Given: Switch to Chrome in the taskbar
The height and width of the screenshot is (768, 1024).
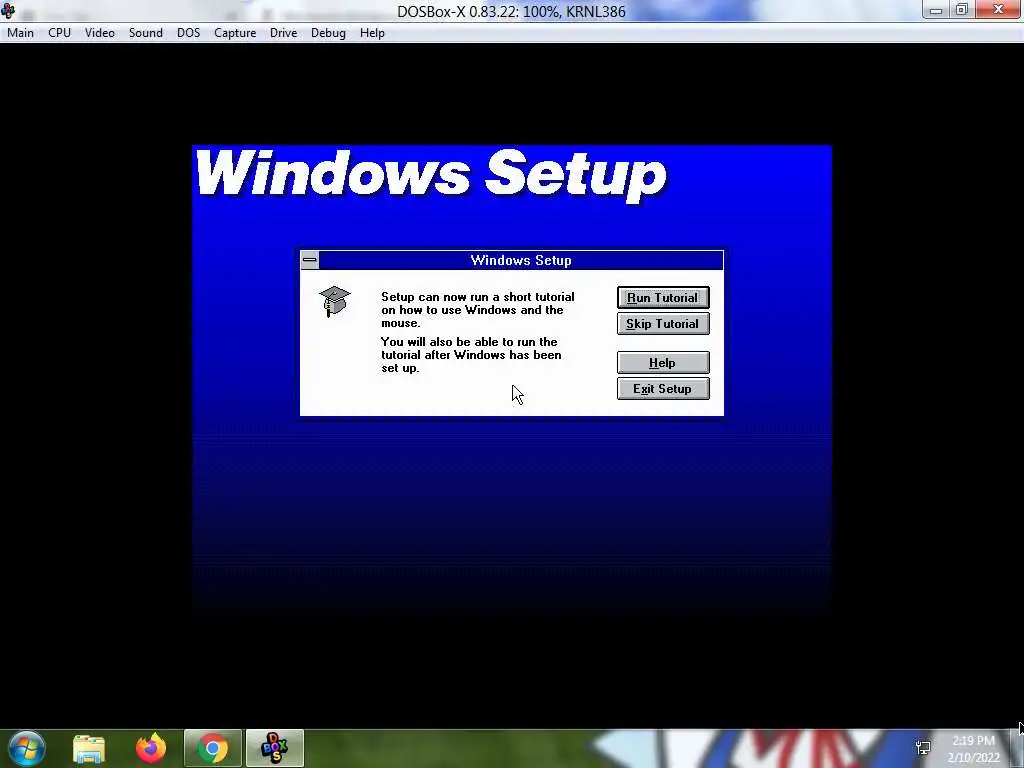Looking at the screenshot, I should pyautogui.click(x=213, y=748).
